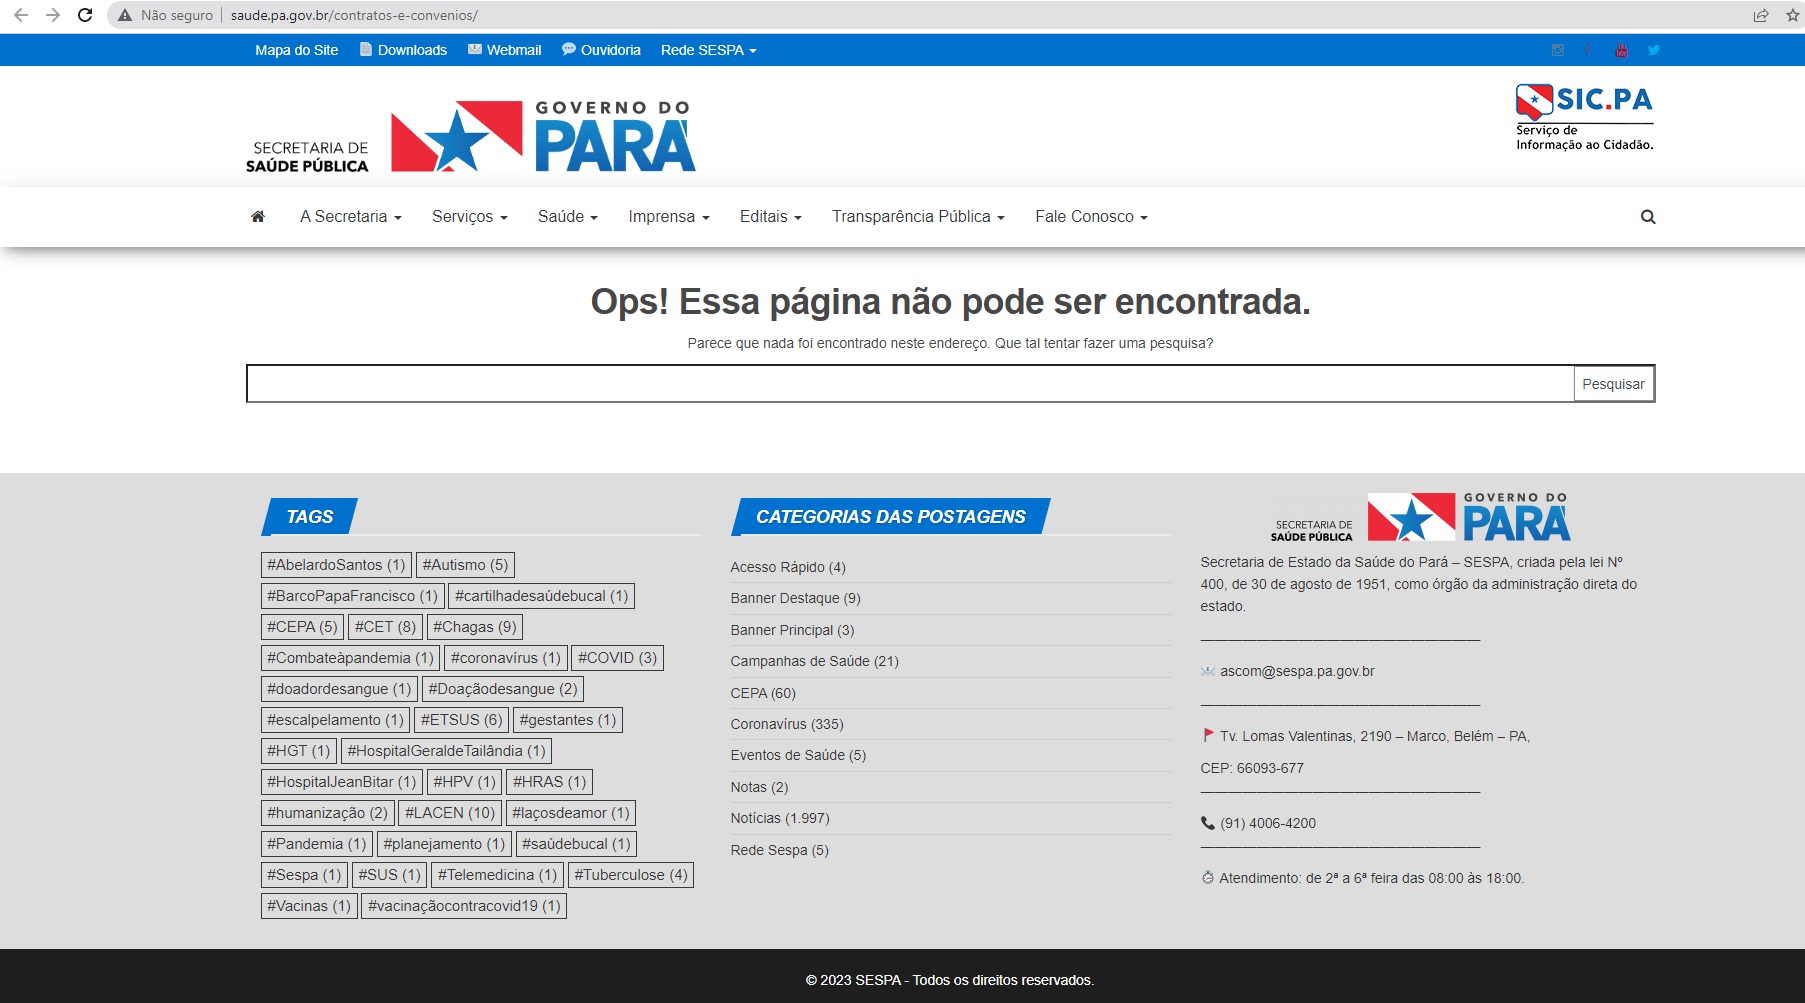Open the A Secretaria dropdown menu

[x=350, y=217]
